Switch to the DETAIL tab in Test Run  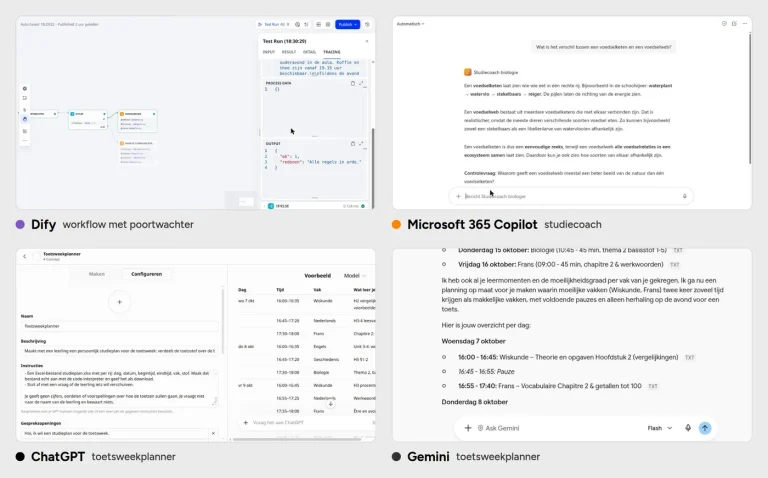click(310, 52)
